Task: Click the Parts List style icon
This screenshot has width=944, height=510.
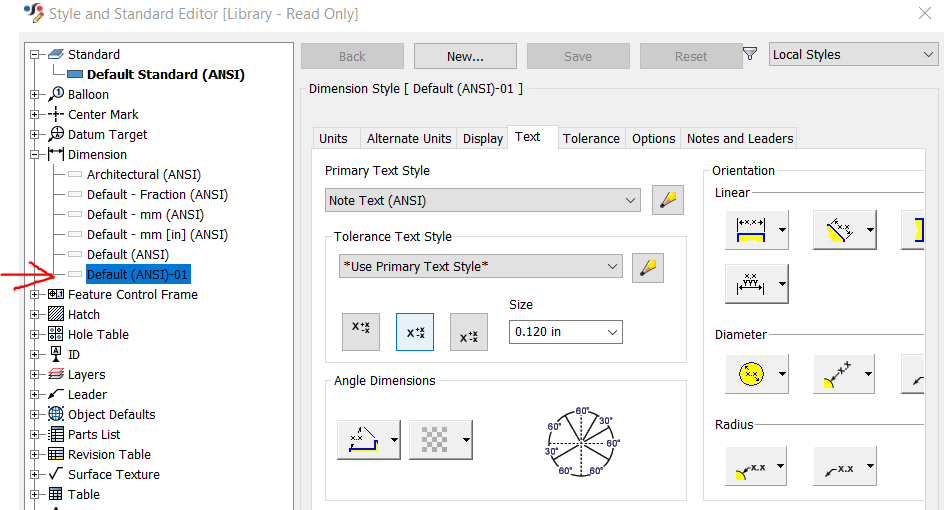Action: 56,434
